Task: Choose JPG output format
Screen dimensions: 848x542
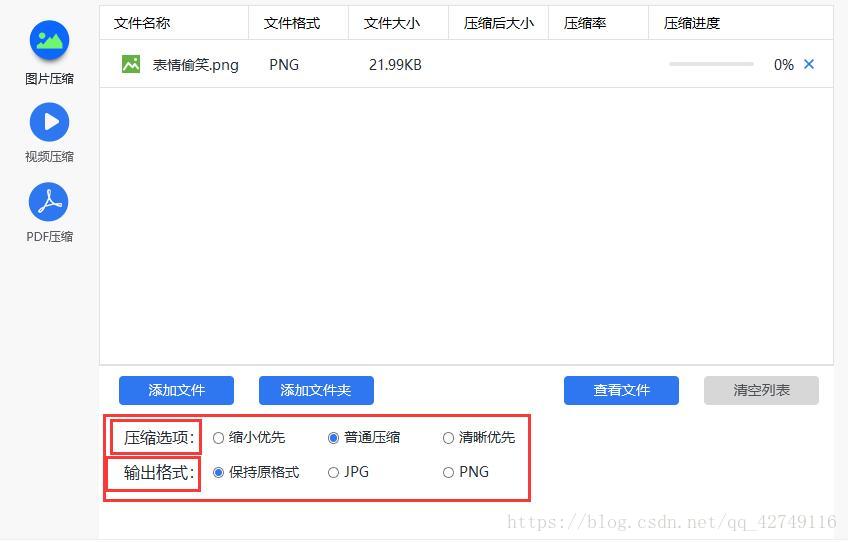Action: 348,472
